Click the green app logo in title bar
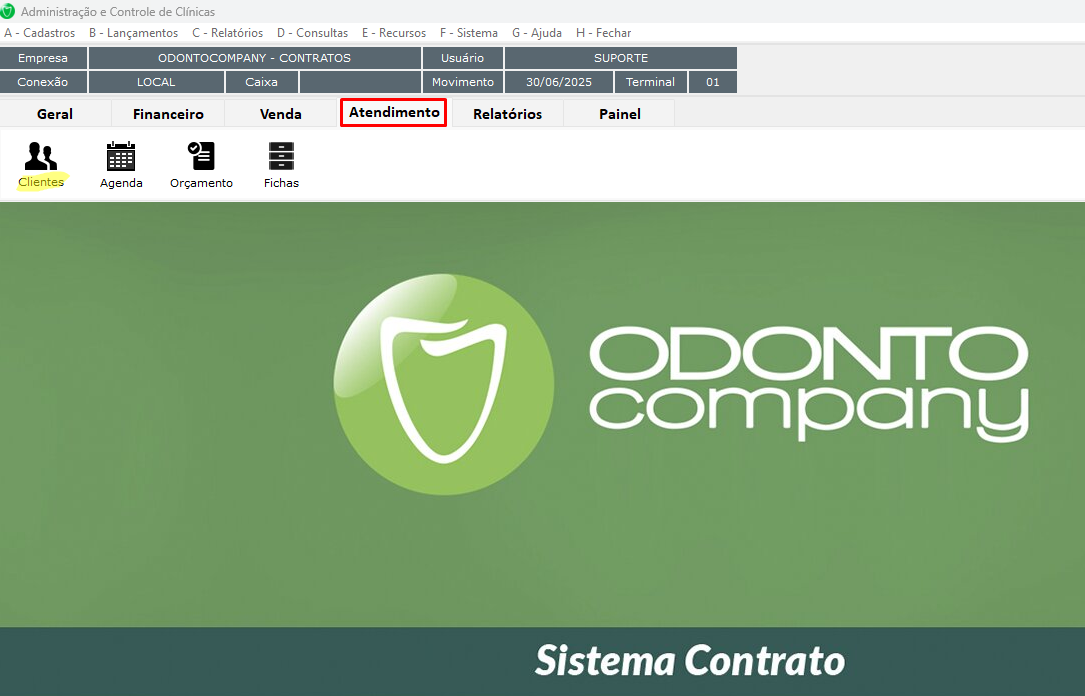Screen dimensions: 1085x696 pos(8,11)
